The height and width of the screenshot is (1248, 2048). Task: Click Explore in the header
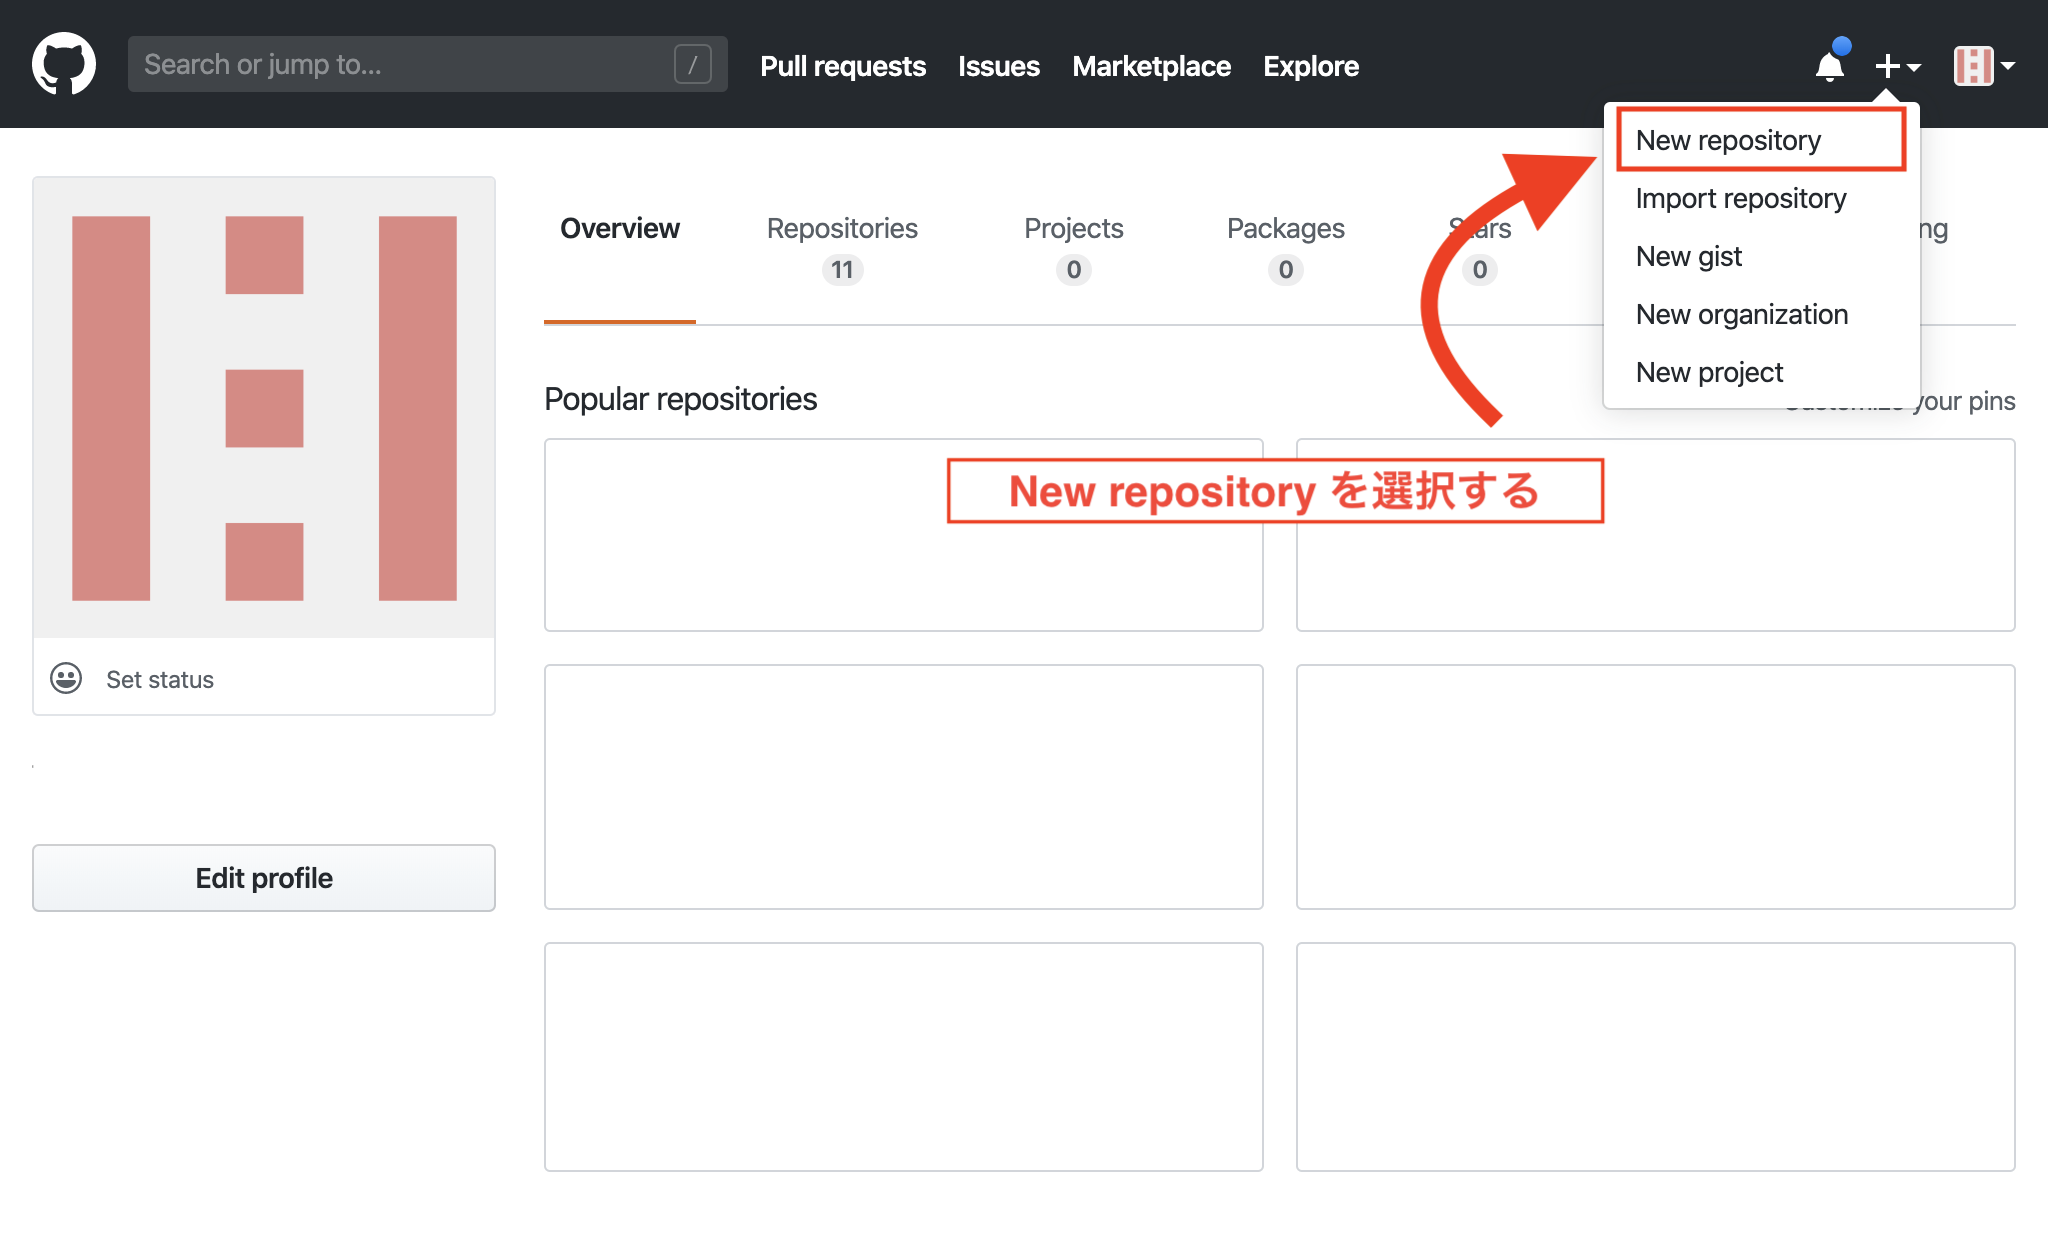(x=1310, y=66)
